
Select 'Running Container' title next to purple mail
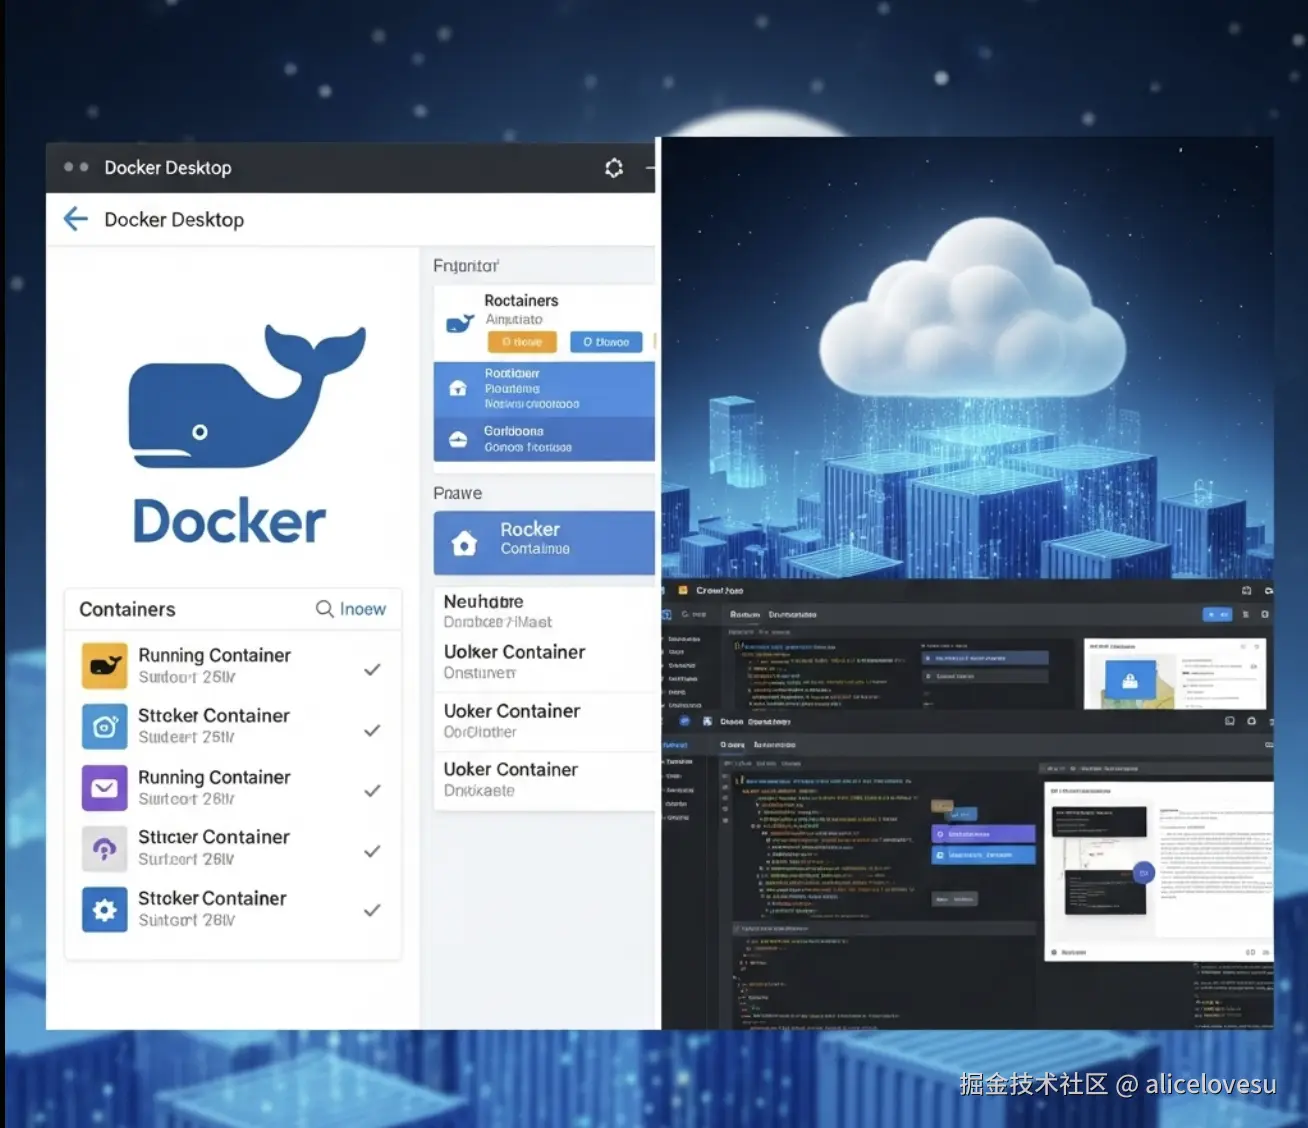click(x=214, y=777)
